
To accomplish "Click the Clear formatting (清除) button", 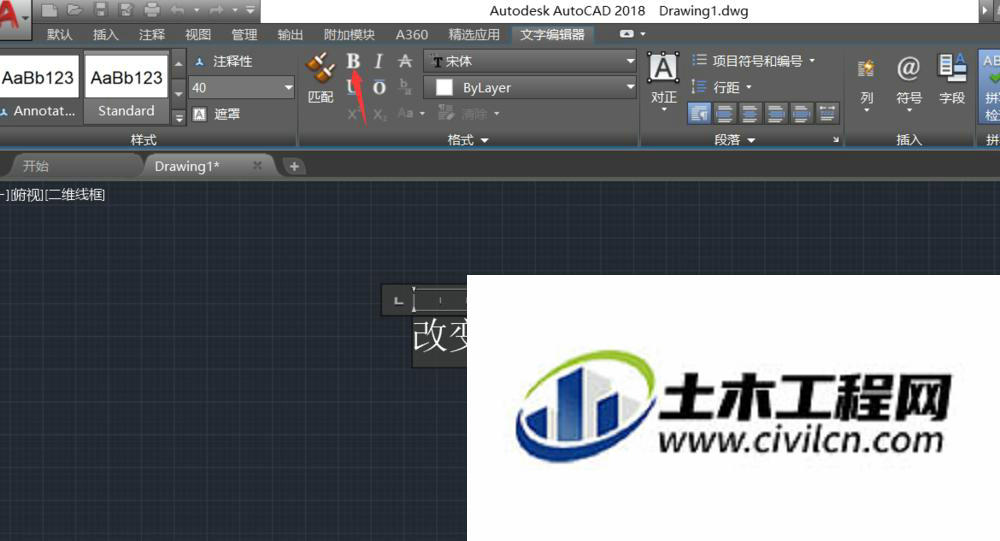I will (468, 114).
